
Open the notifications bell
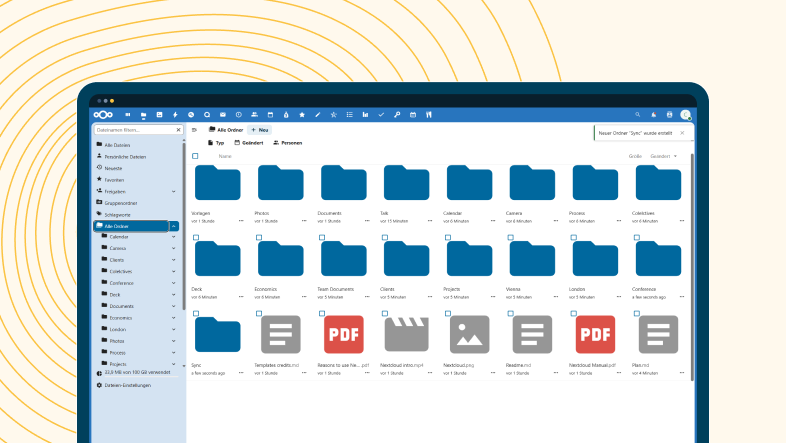pos(653,115)
